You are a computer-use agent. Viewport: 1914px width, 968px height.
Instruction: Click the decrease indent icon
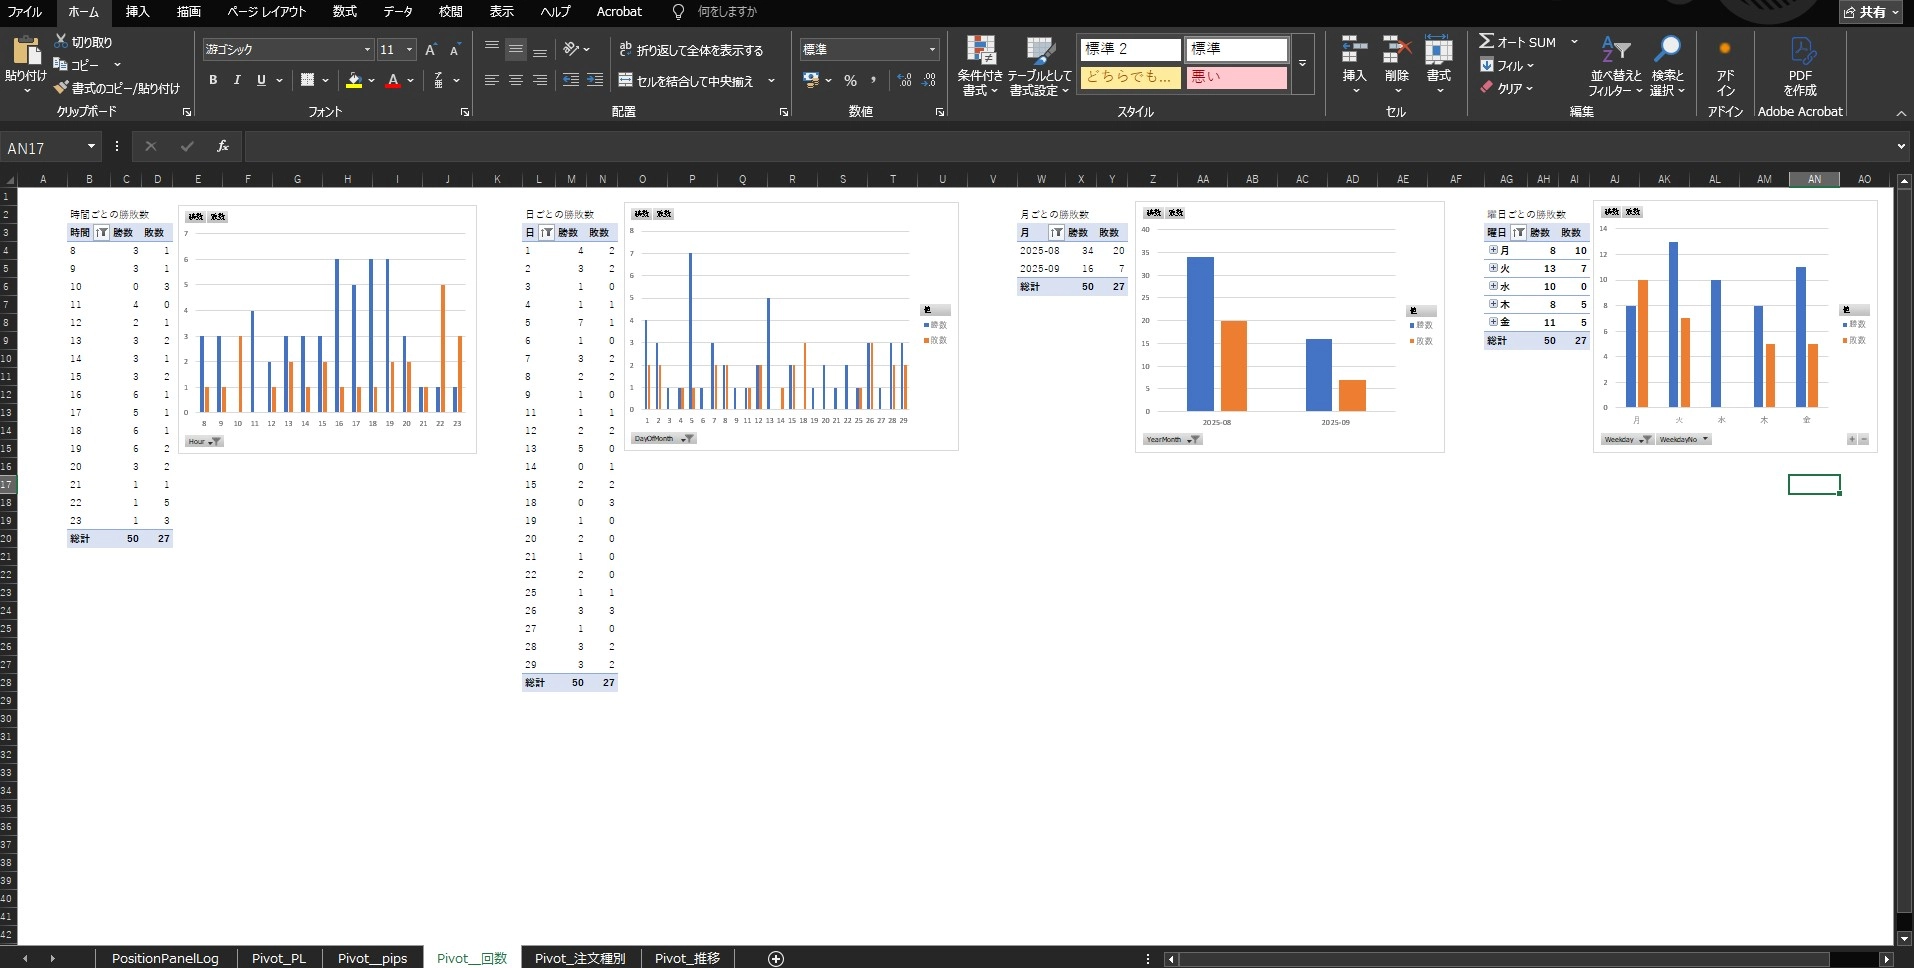(571, 80)
